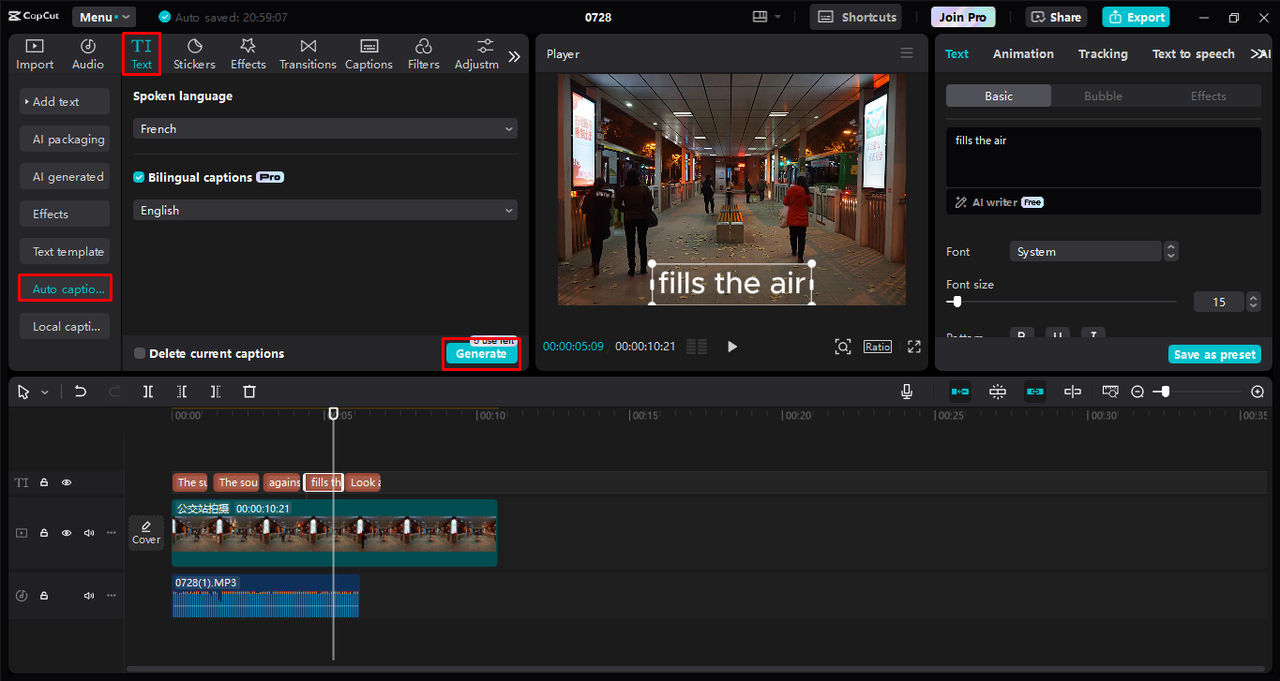Open the player hamburger menu
This screenshot has width=1280, height=681.
pos(907,54)
